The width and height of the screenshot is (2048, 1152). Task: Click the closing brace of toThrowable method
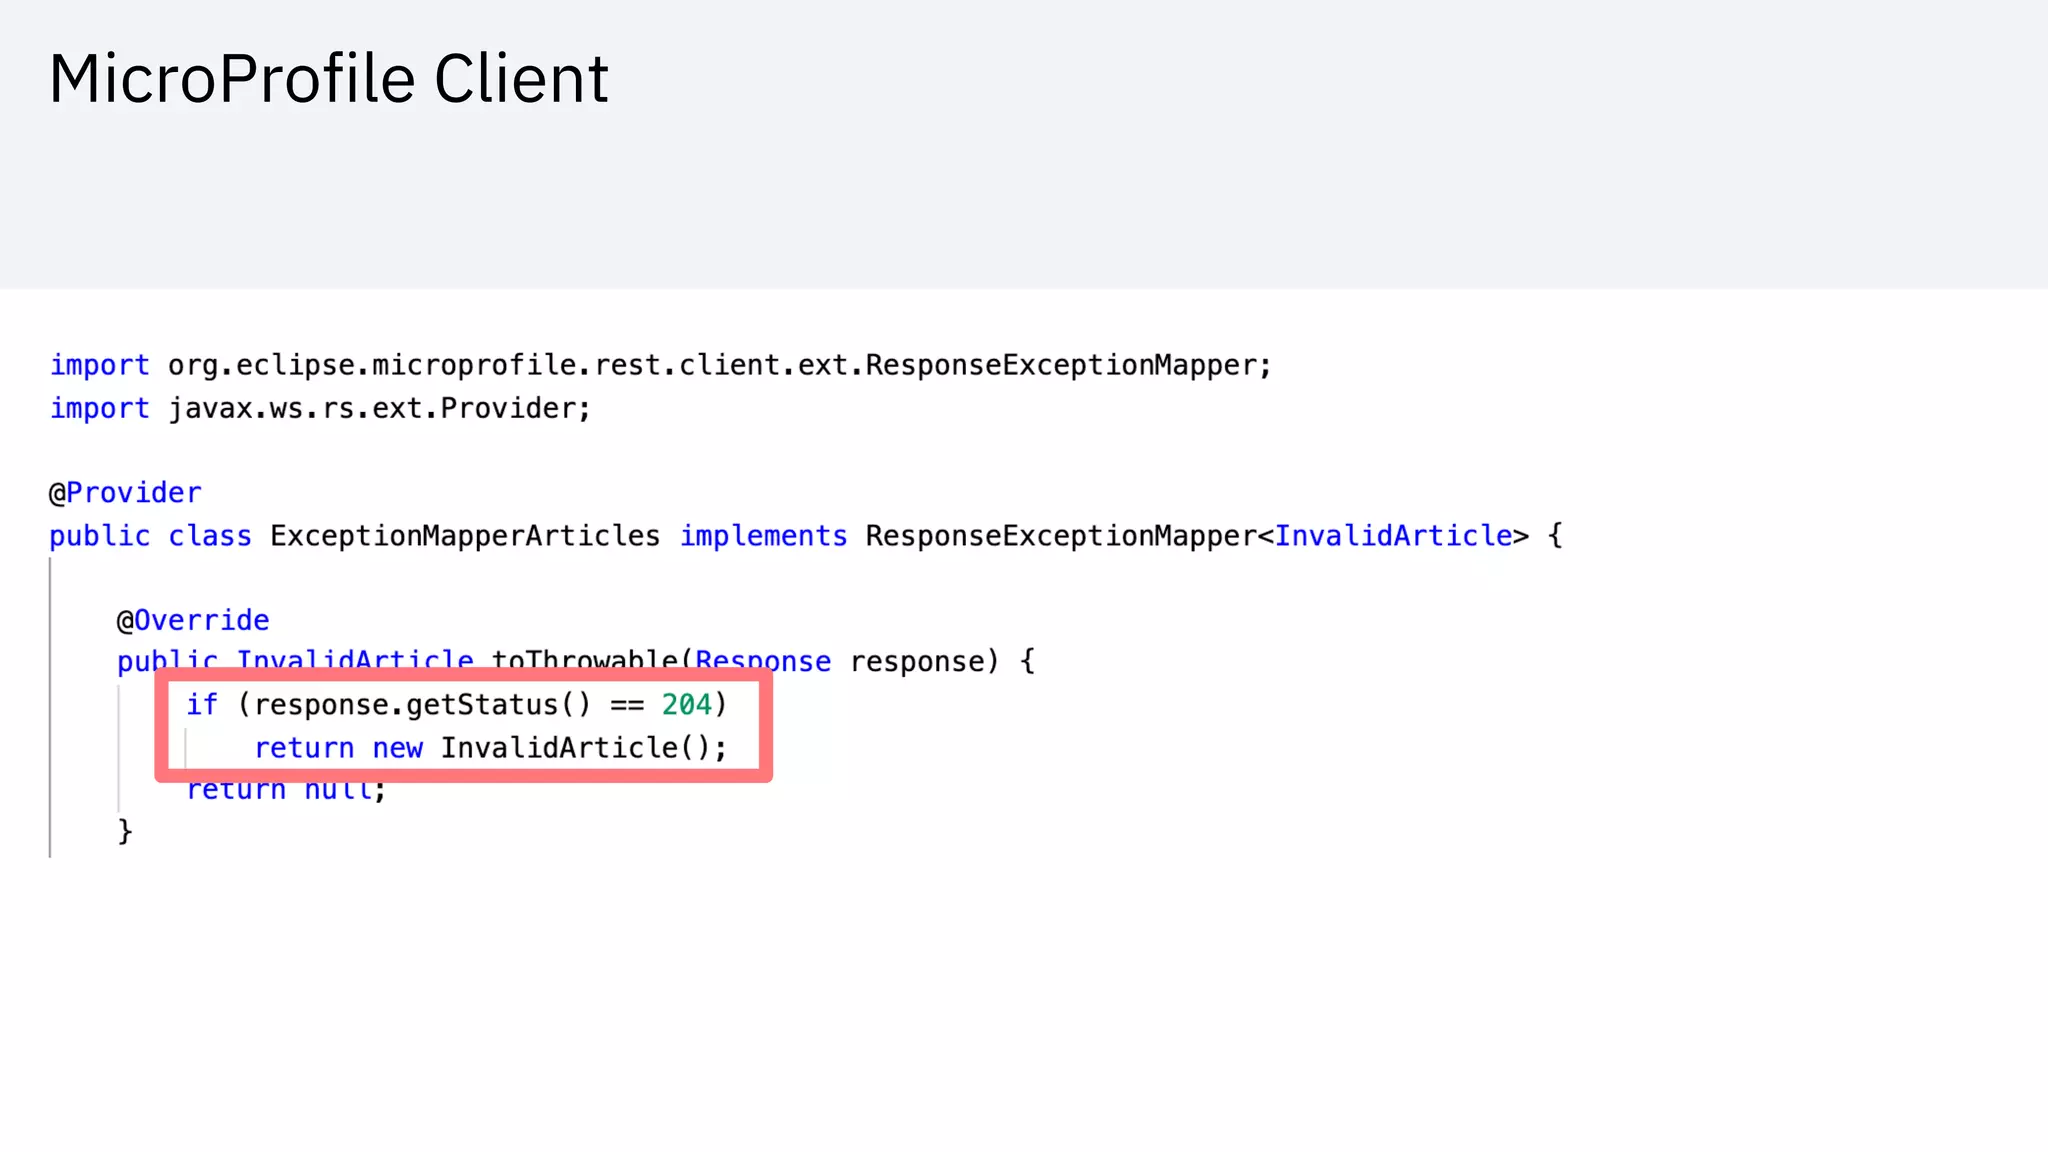(125, 831)
